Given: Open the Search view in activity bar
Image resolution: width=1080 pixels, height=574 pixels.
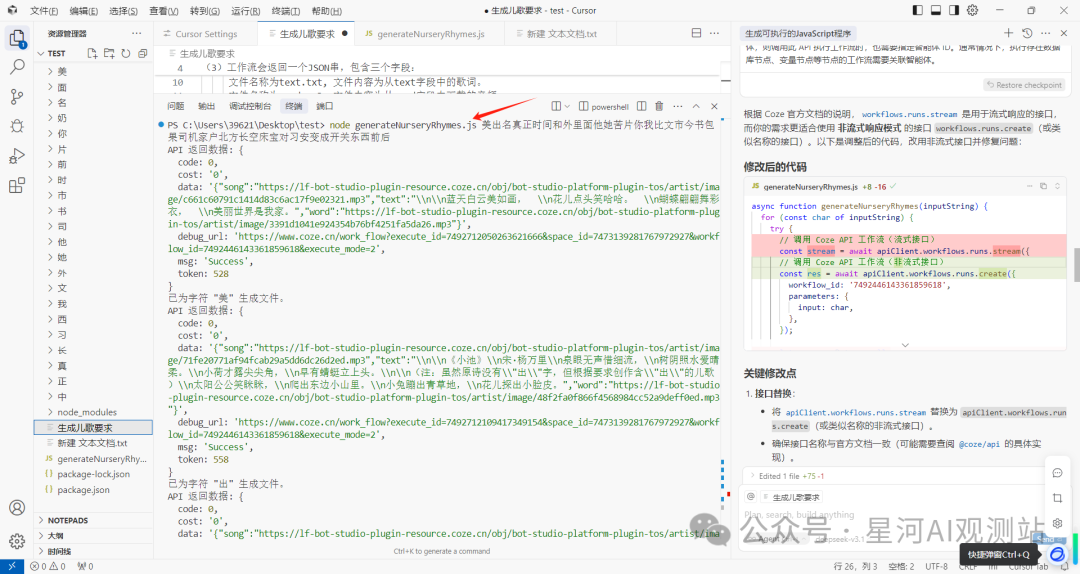Looking at the screenshot, I should (x=17, y=67).
